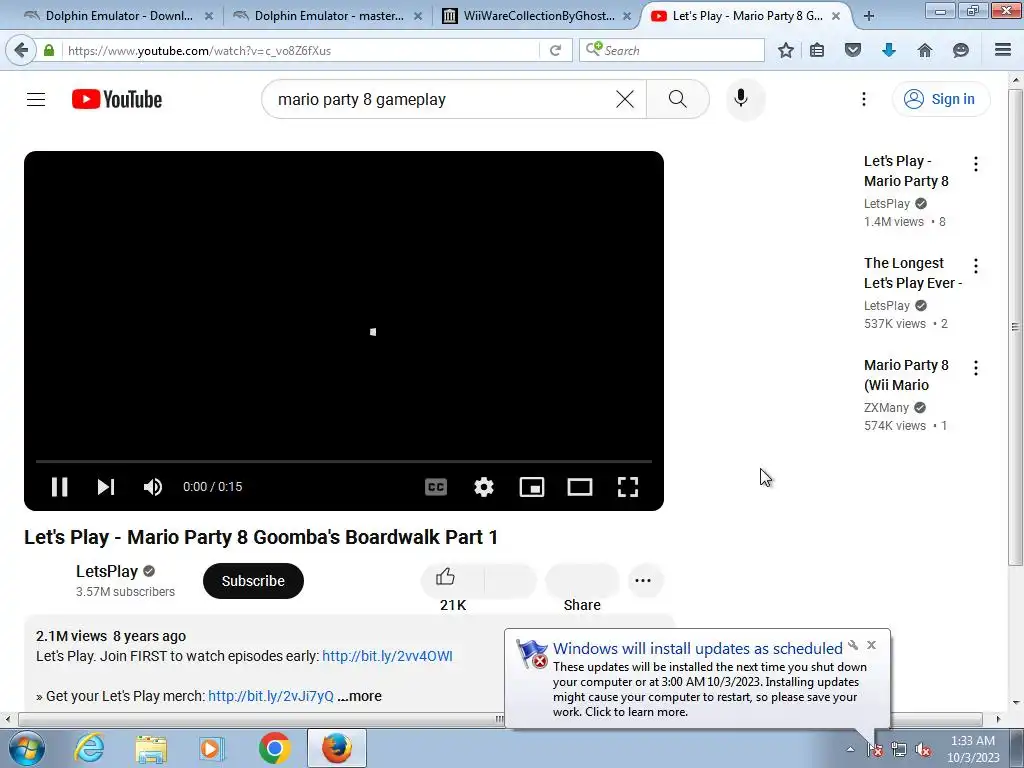Open the Firefox hamburger menu
The height and width of the screenshot is (768, 1024).
1003,50
